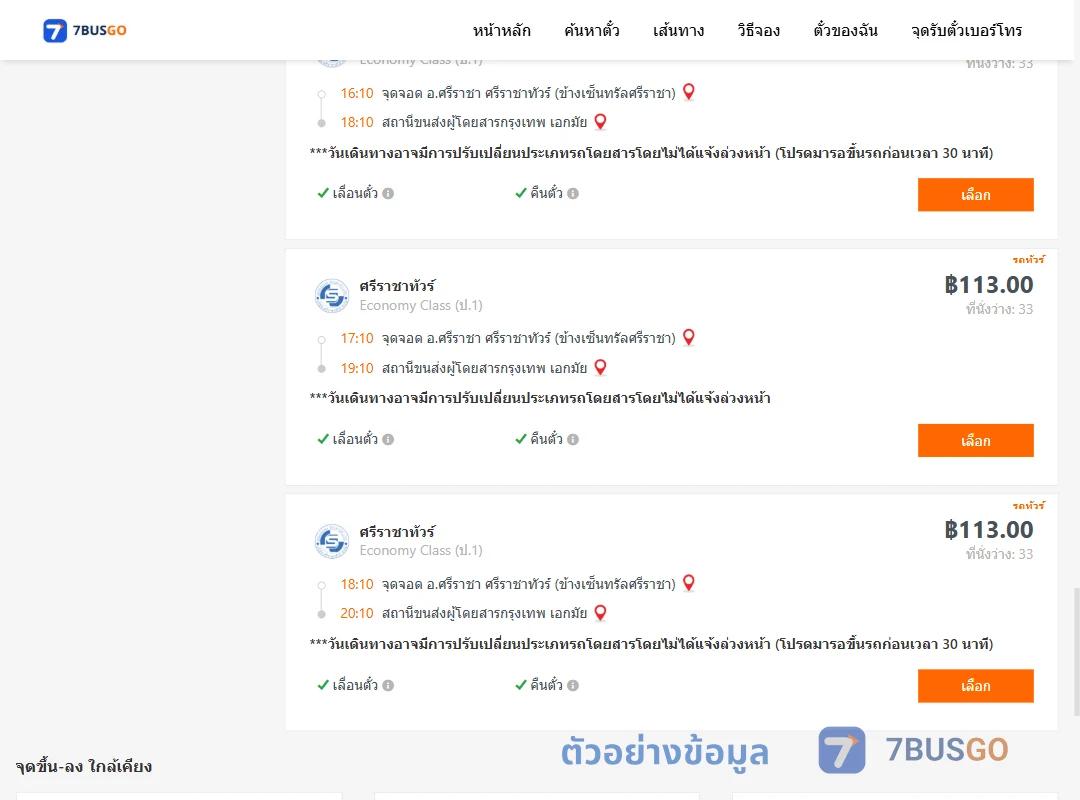Screen dimensions: 1080x800
Task: Click map pin for 18:10 departure stop in last card
Action: (x=689, y=583)
